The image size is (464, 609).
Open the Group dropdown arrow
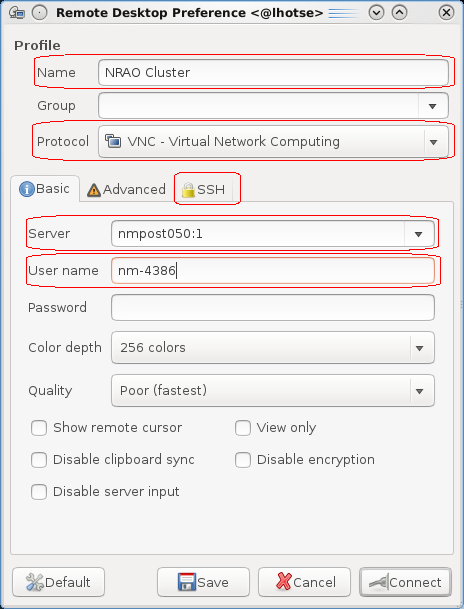[x=433, y=106]
